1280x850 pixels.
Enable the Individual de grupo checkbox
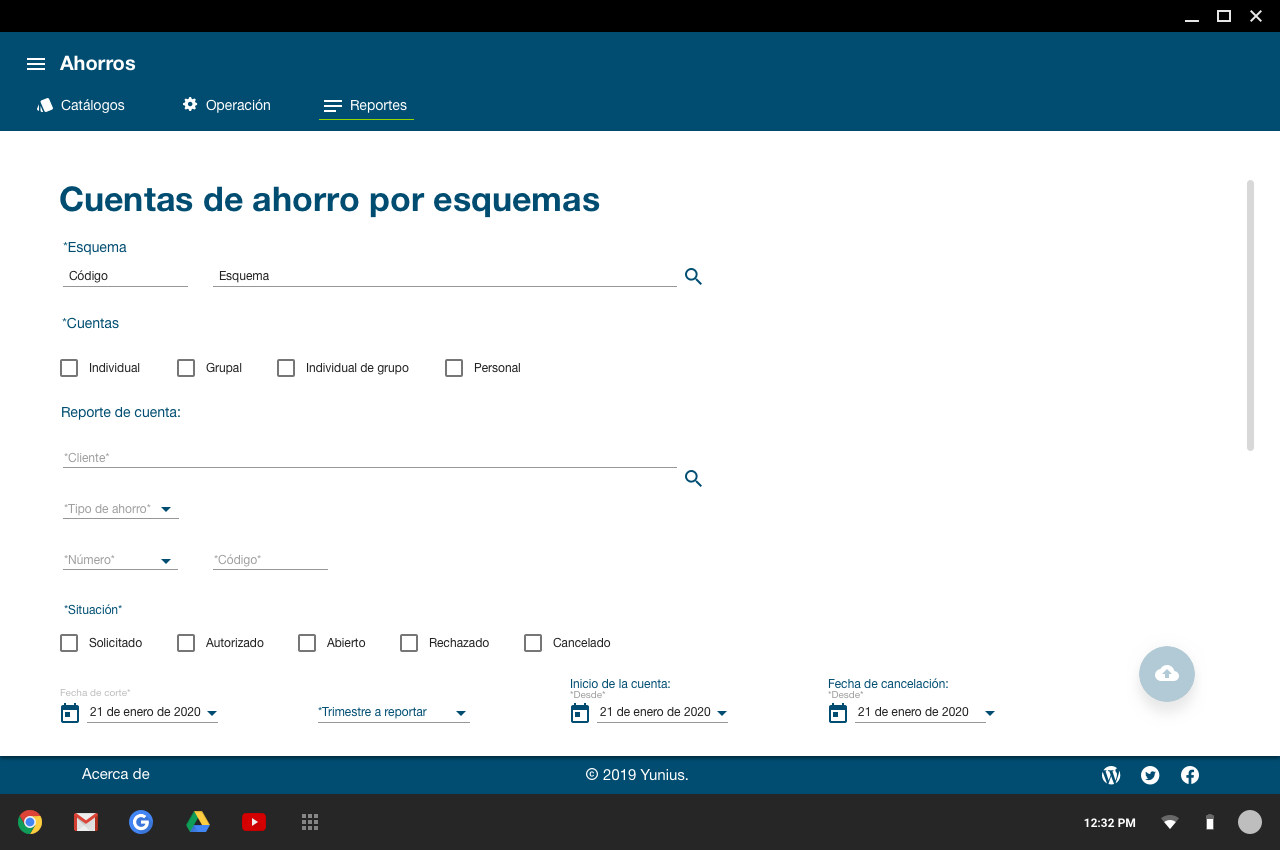click(x=286, y=368)
